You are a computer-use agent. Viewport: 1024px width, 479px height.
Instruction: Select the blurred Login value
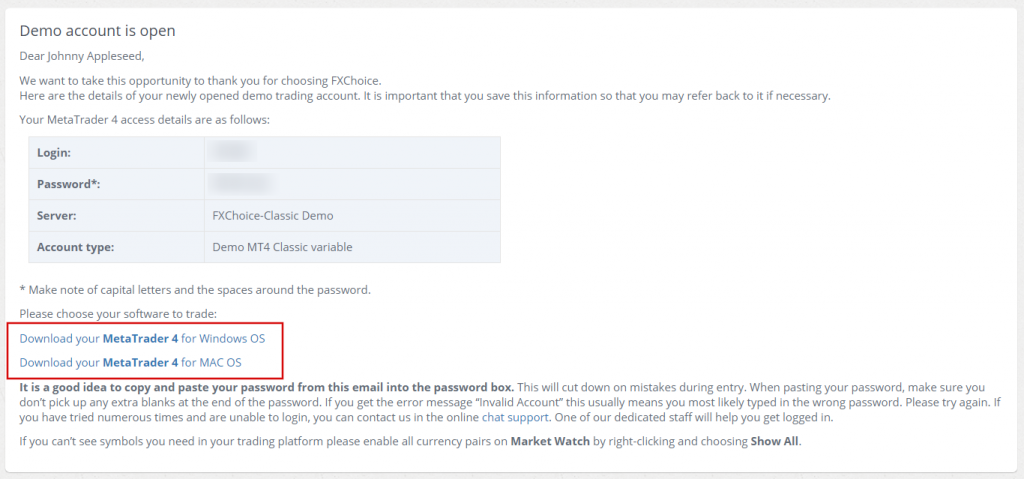[231, 152]
